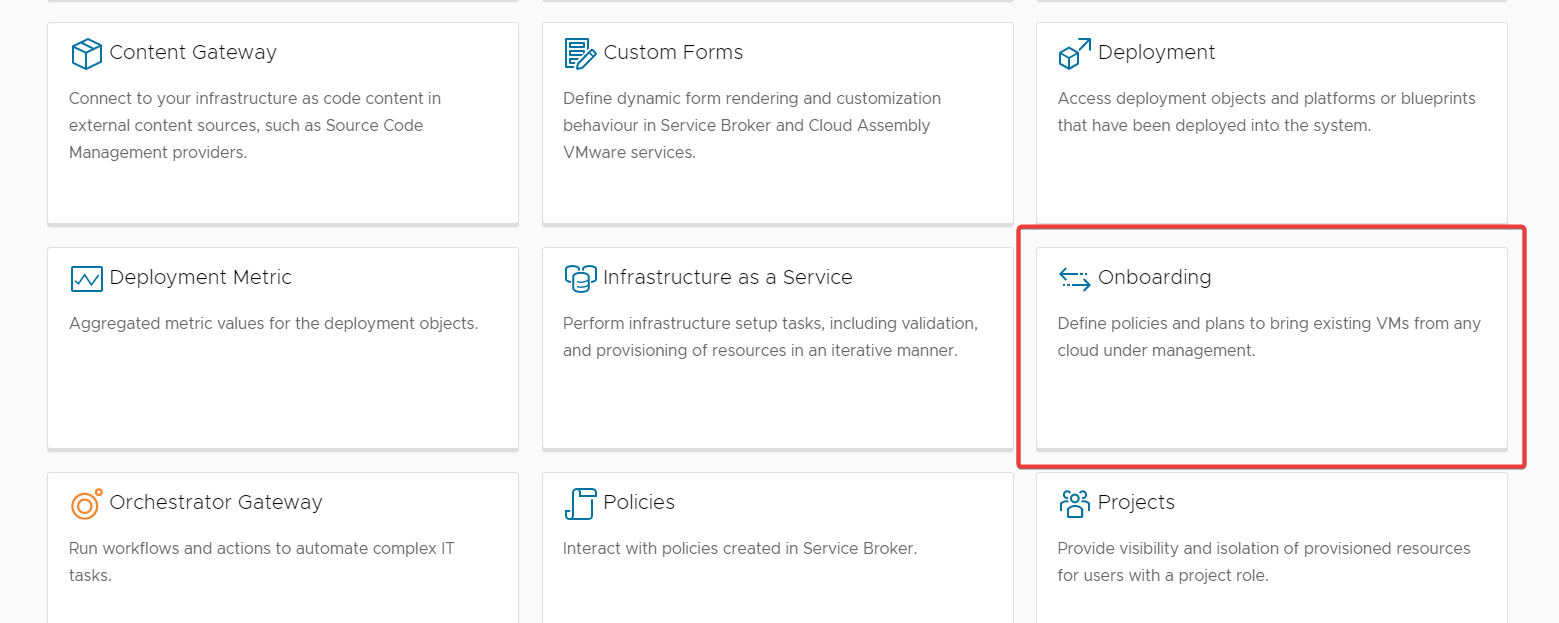Click 'Access deployment objects and platforms' description
This screenshot has width=1559, height=623.
click(1267, 112)
